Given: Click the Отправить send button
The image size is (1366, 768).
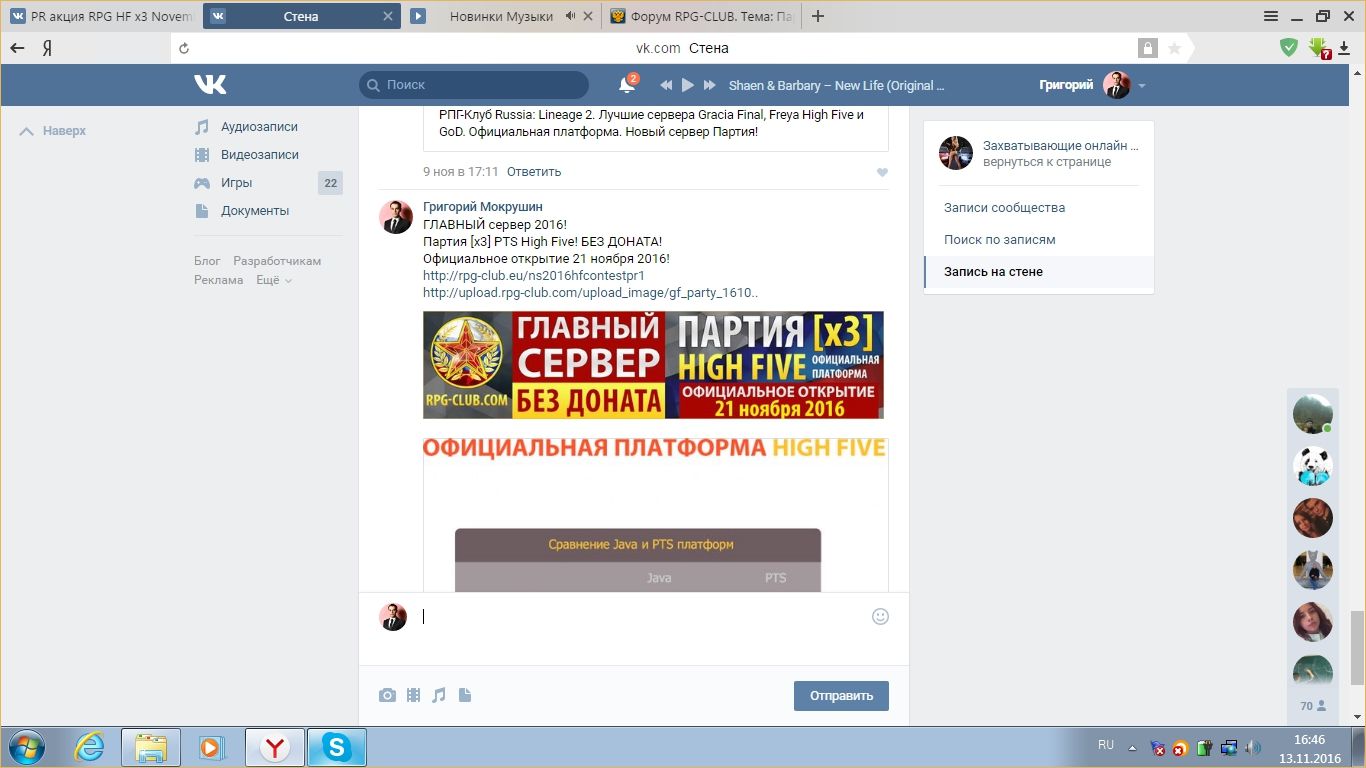Looking at the screenshot, I should (x=841, y=696).
